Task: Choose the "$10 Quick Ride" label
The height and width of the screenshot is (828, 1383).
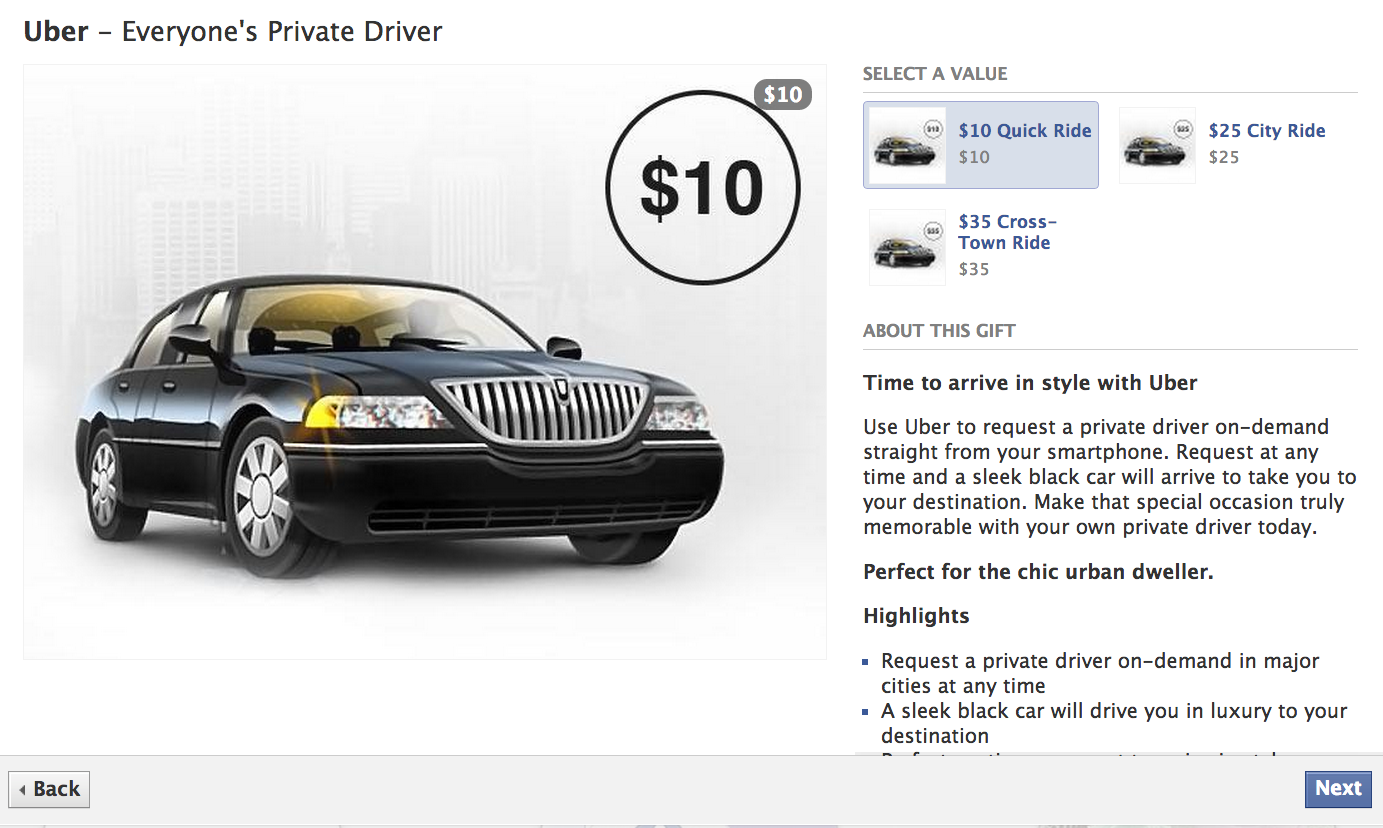Action: [1025, 131]
